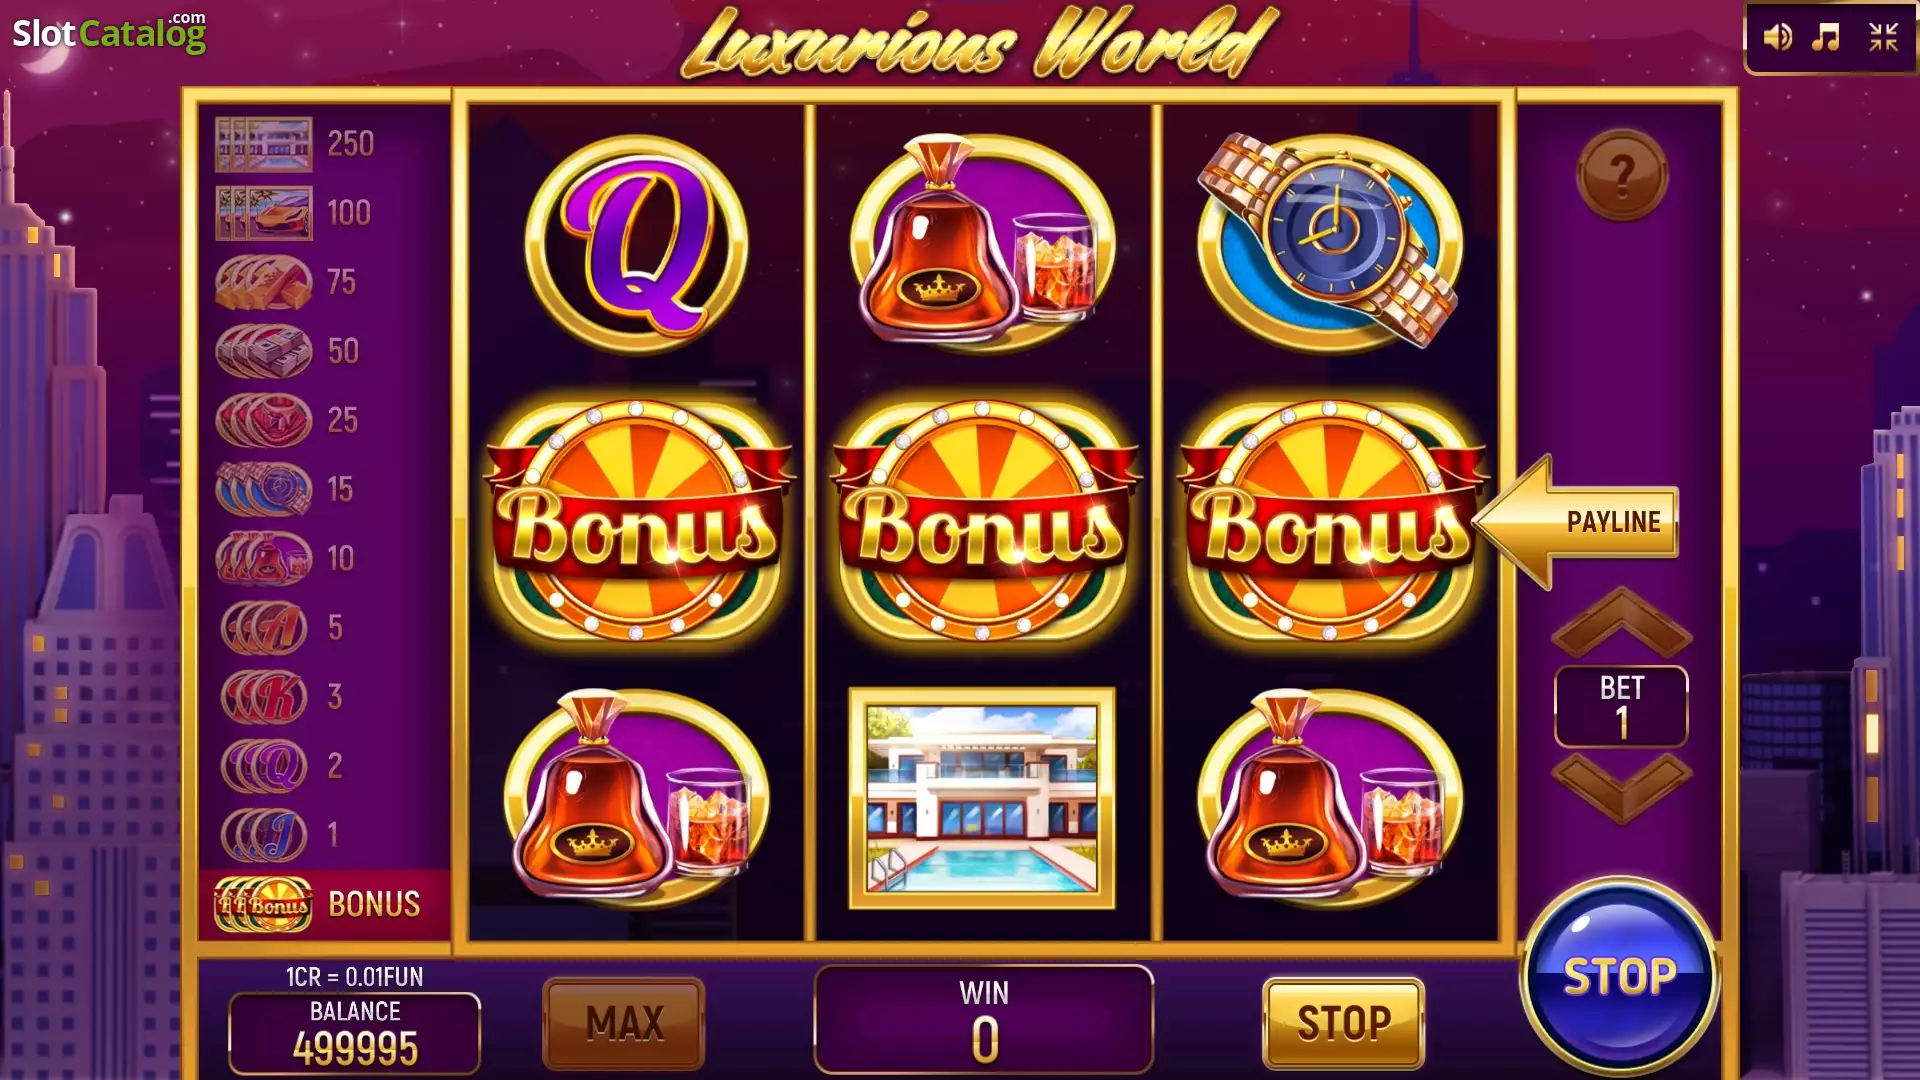Select the 250 mansion paytable entry

coord(296,144)
